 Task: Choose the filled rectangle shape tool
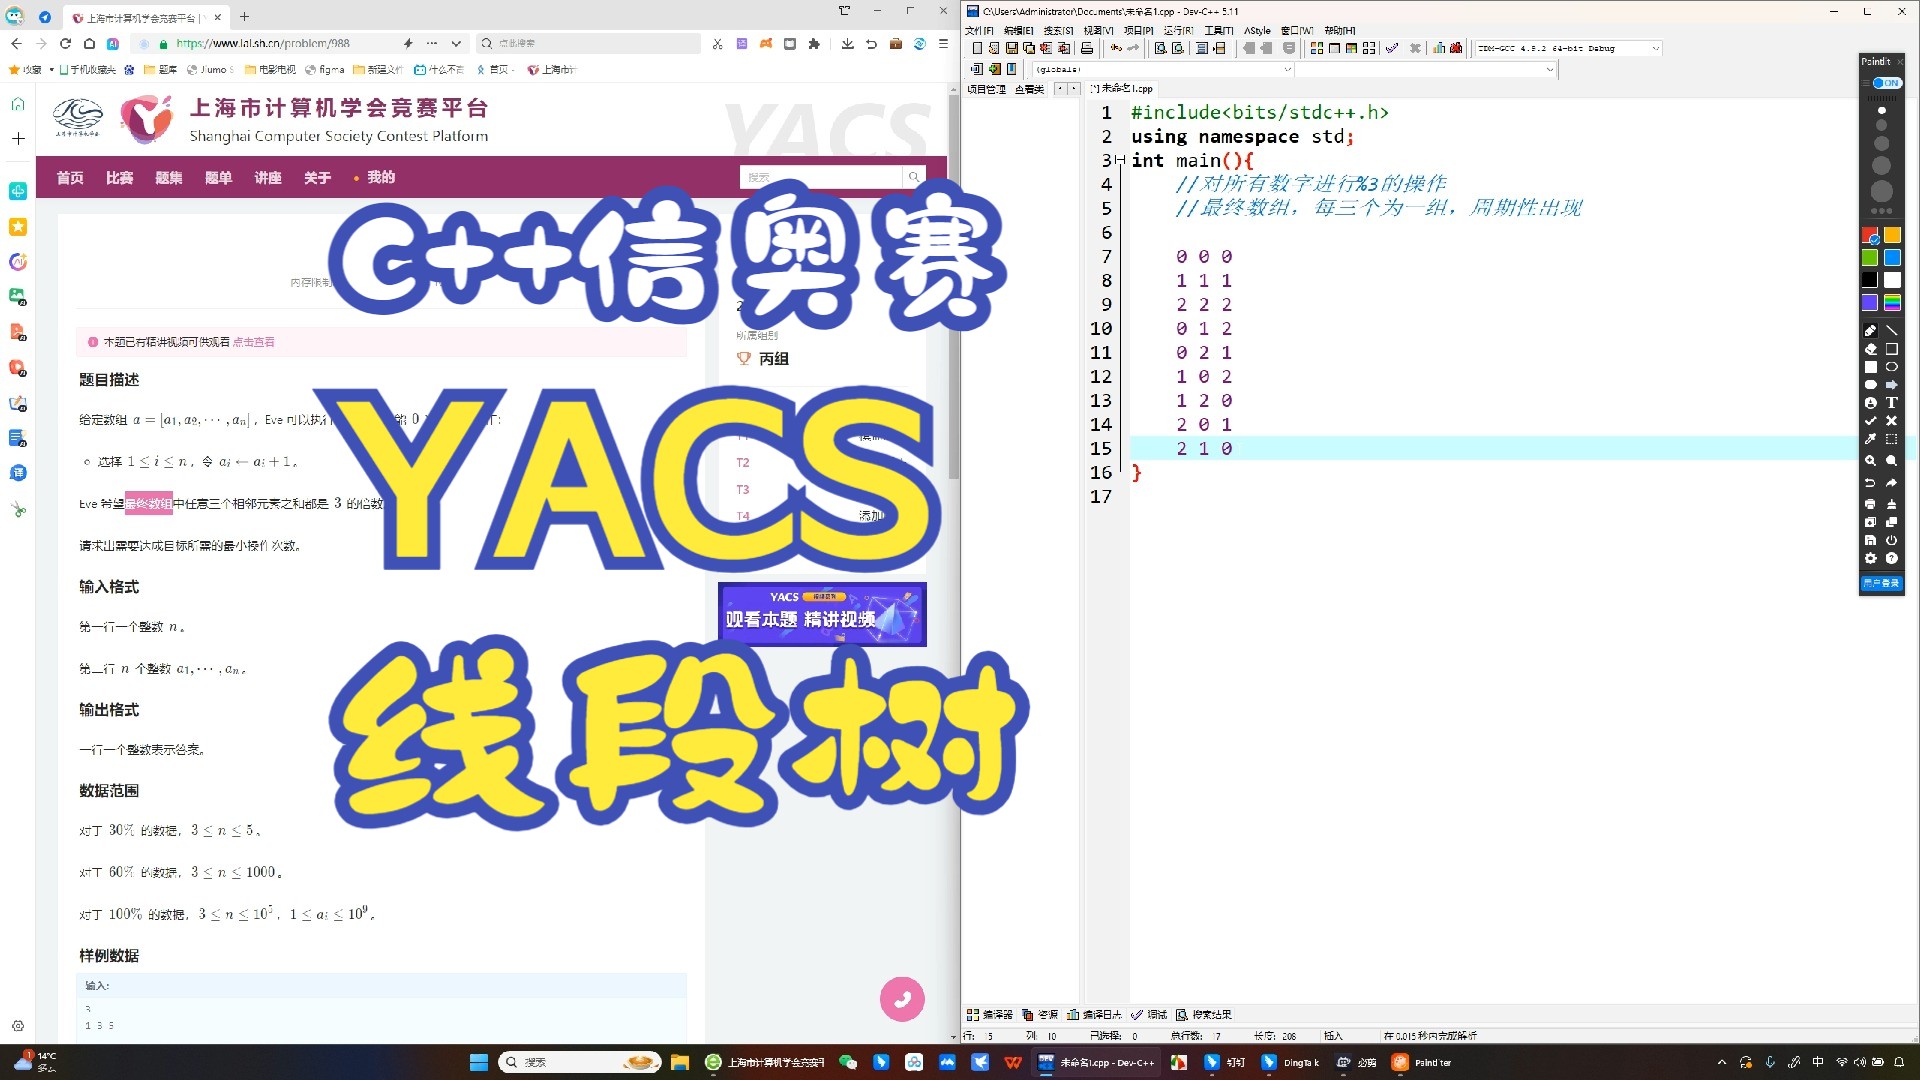click(1870, 367)
